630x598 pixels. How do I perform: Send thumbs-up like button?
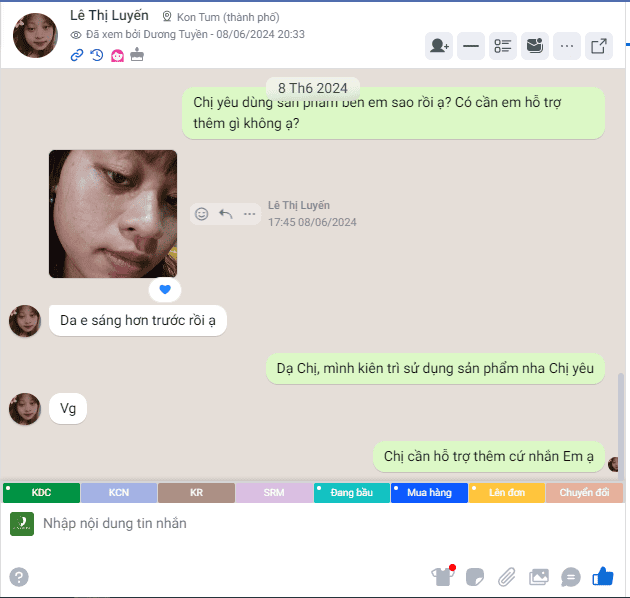pyautogui.click(x=603, y=577)
